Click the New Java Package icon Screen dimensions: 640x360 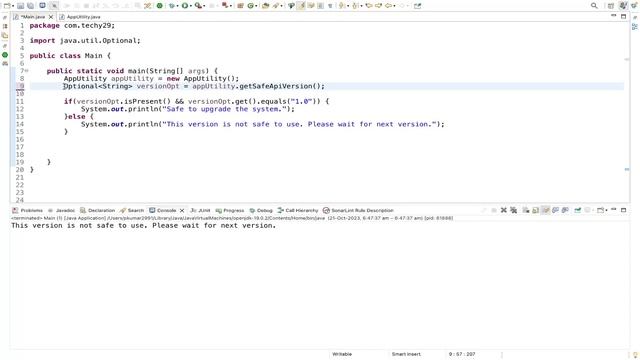click(240, 6)
